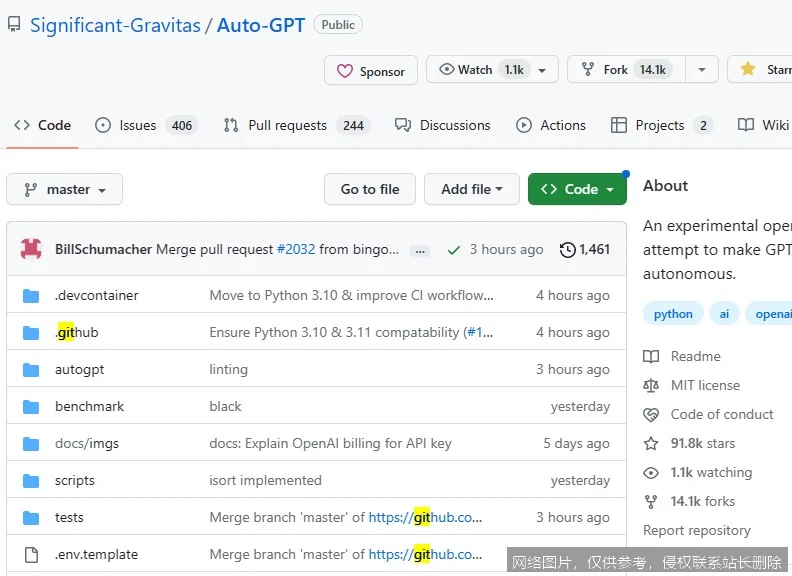This screenshot has width=792, height=576.
Task: Switch to the Pull requests tab
Action: click(x=296, y=125)
